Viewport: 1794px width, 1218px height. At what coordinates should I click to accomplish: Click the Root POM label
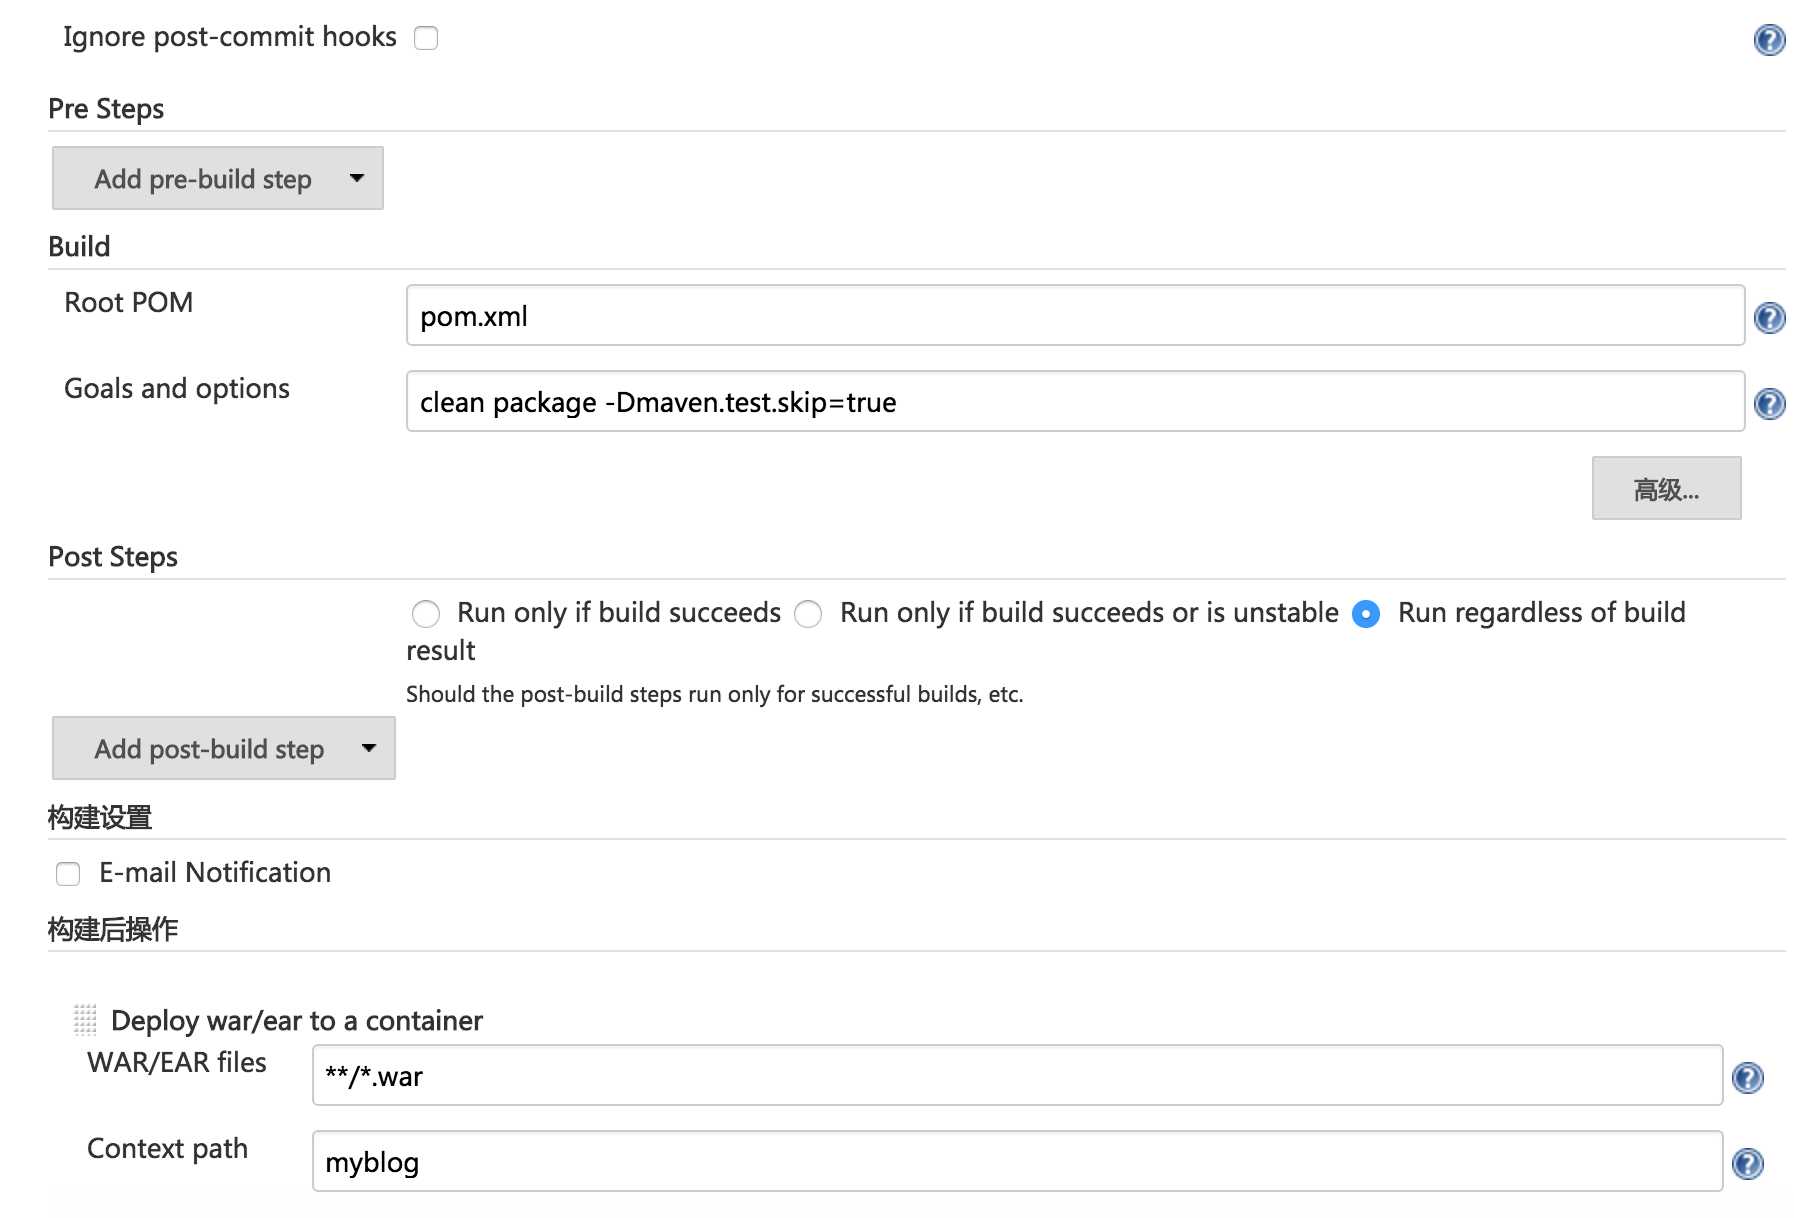tap(129, 302)
